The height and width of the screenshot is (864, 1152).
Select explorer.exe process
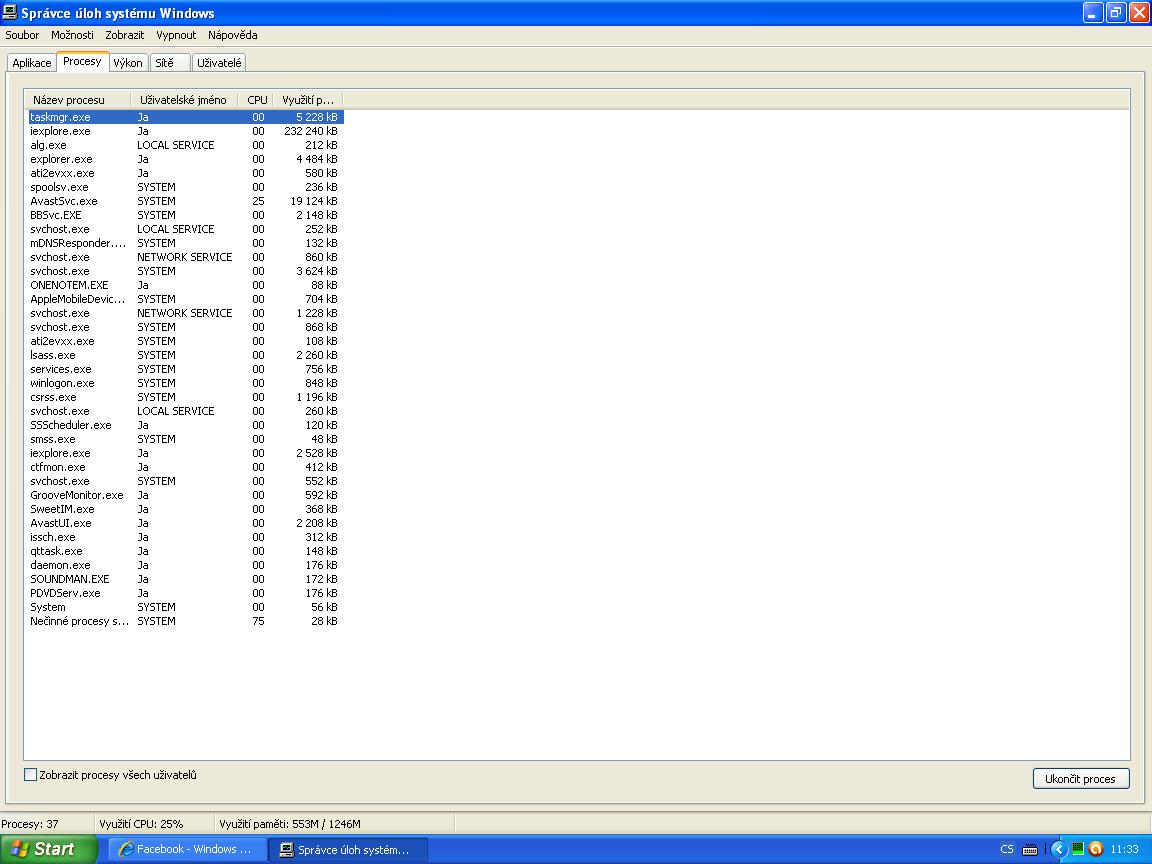click(186, 159)
